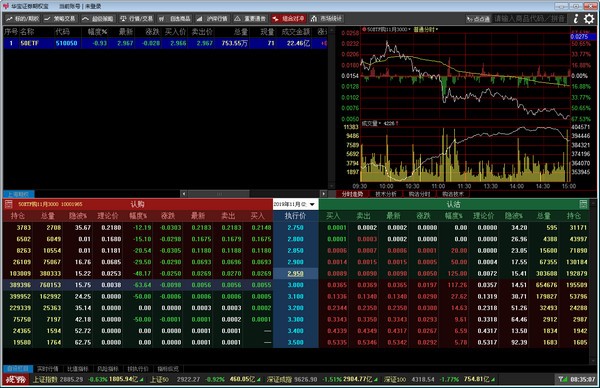Open the settings gear icon
600x388 pixels.
click(x=589, y=18)
